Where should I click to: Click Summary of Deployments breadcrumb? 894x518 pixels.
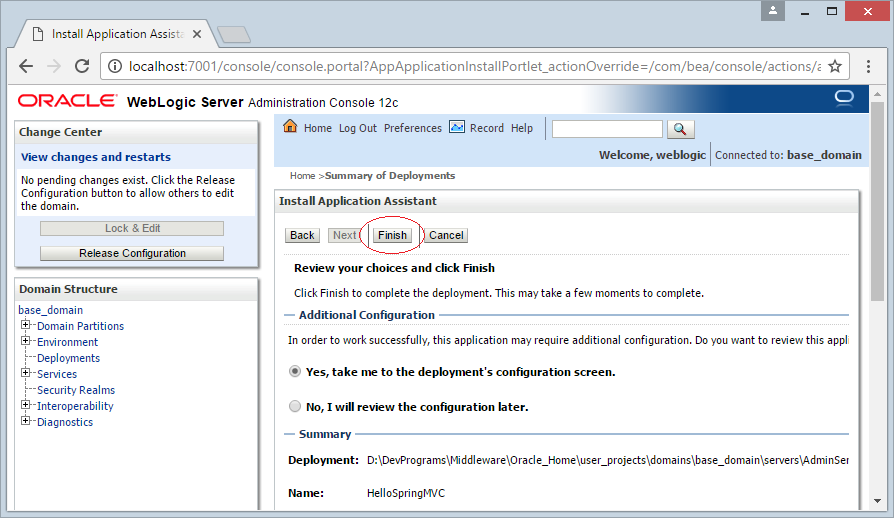point(390,176)
